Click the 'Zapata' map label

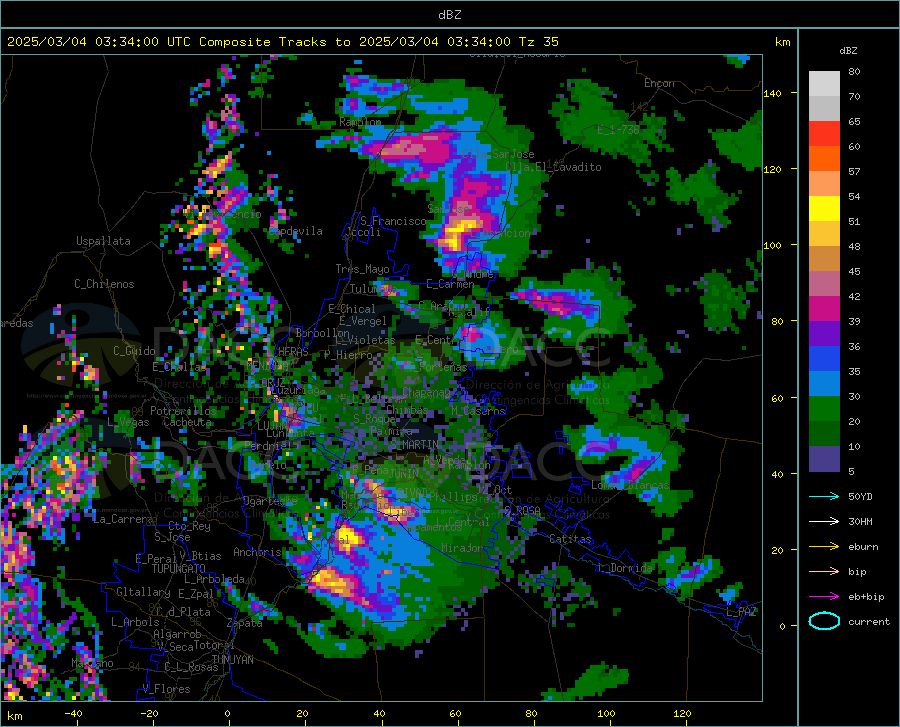point(245,623)
